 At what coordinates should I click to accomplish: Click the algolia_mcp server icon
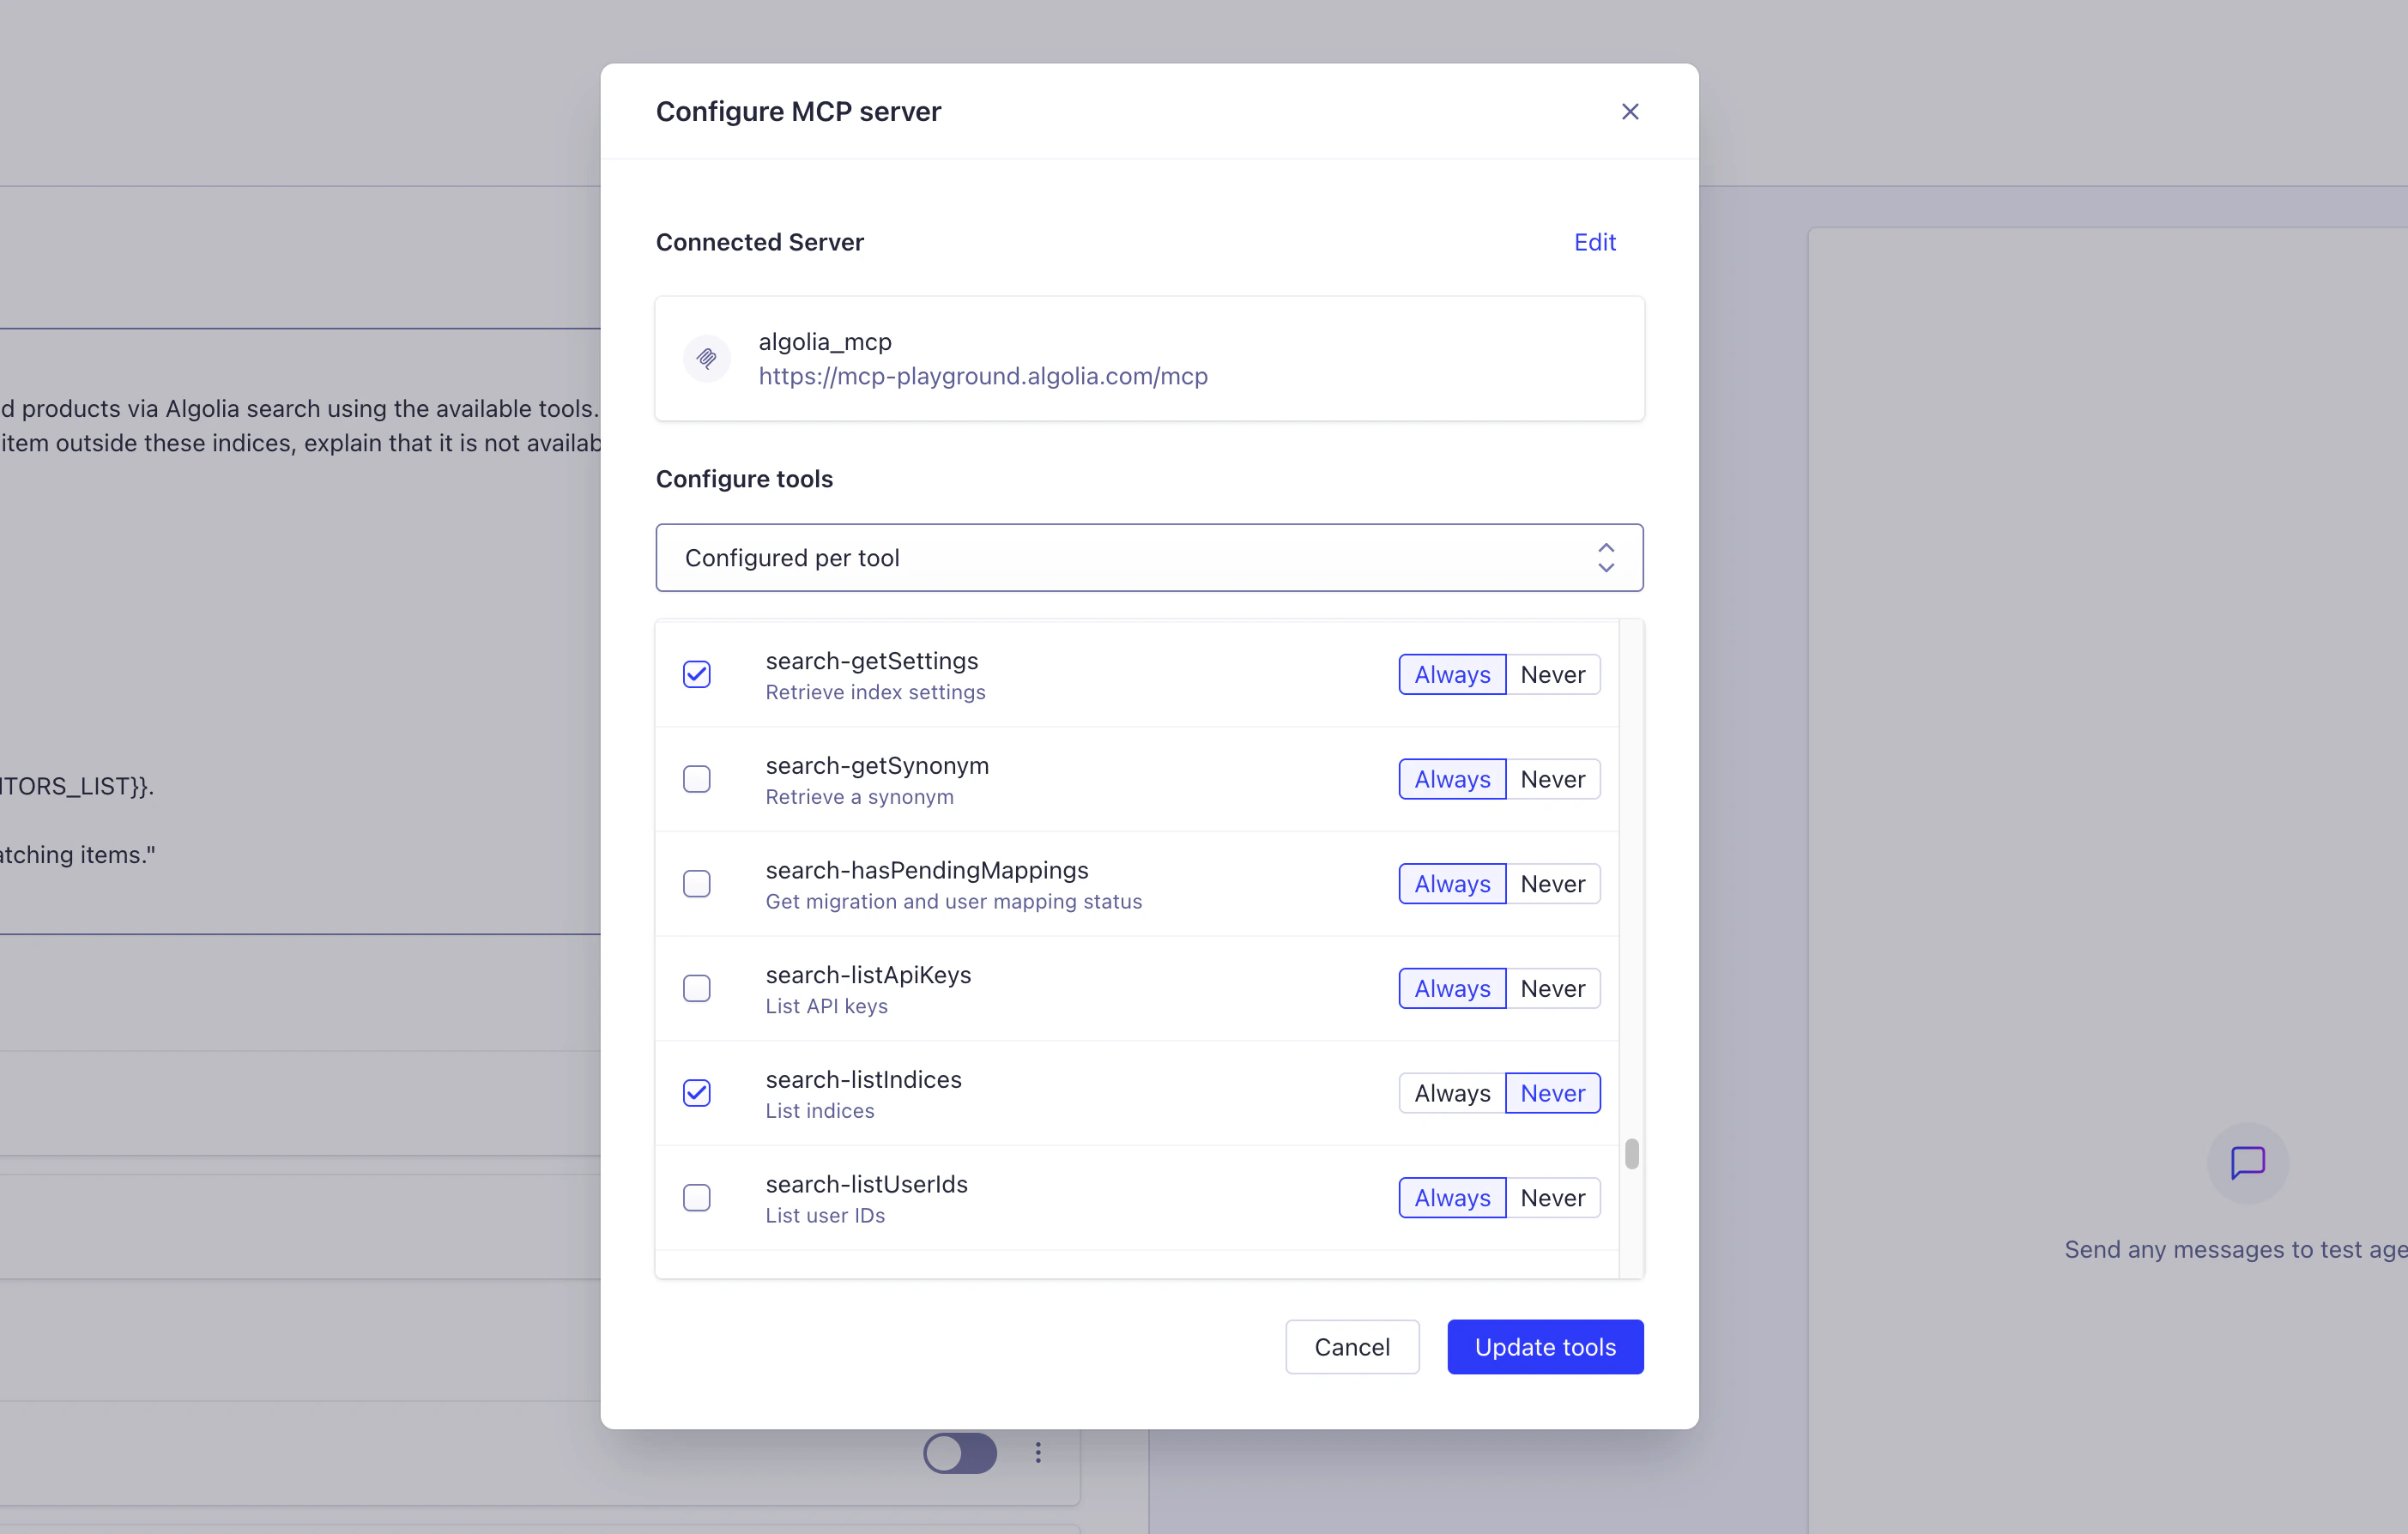pos(707,358)
